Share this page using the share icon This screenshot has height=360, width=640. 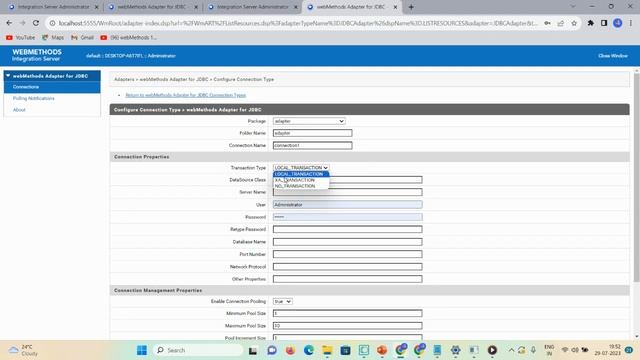(561, 23)
